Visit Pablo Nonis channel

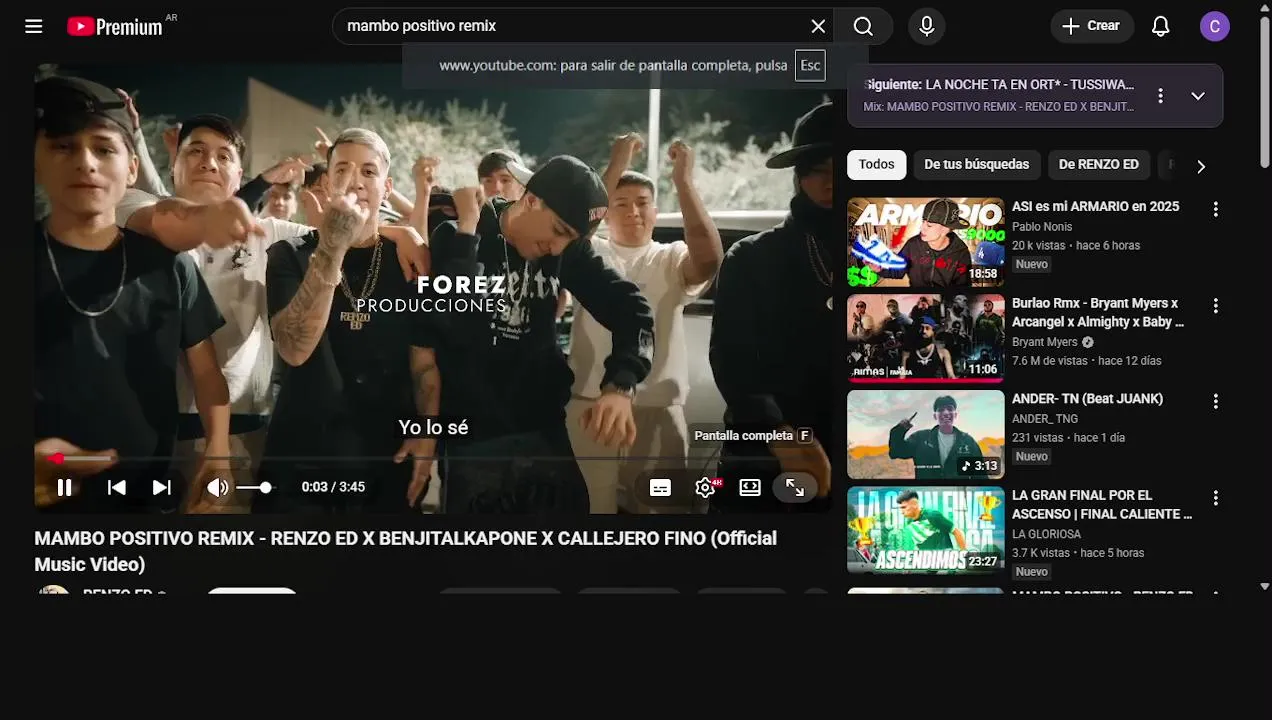coord(1042,227)
